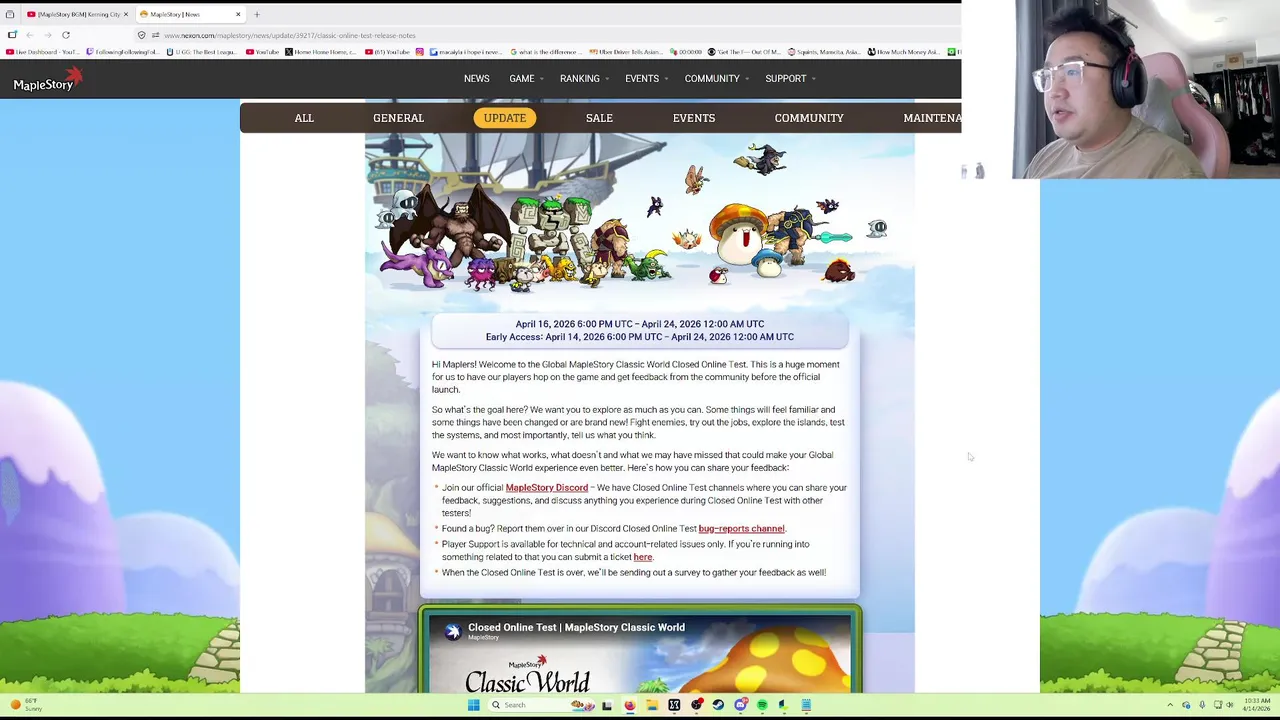Reload the current page
This screenshot has height=720, width=1280.
point(66,35)
